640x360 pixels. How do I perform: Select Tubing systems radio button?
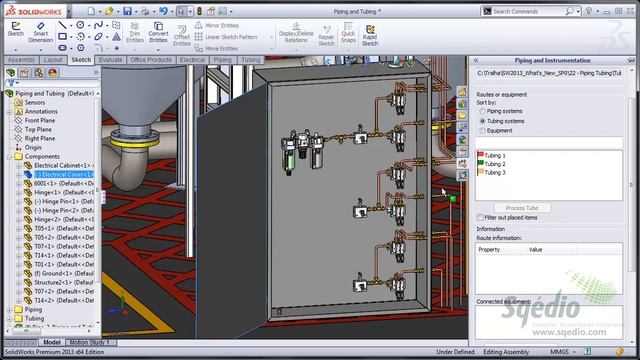(x=482, y=121)
